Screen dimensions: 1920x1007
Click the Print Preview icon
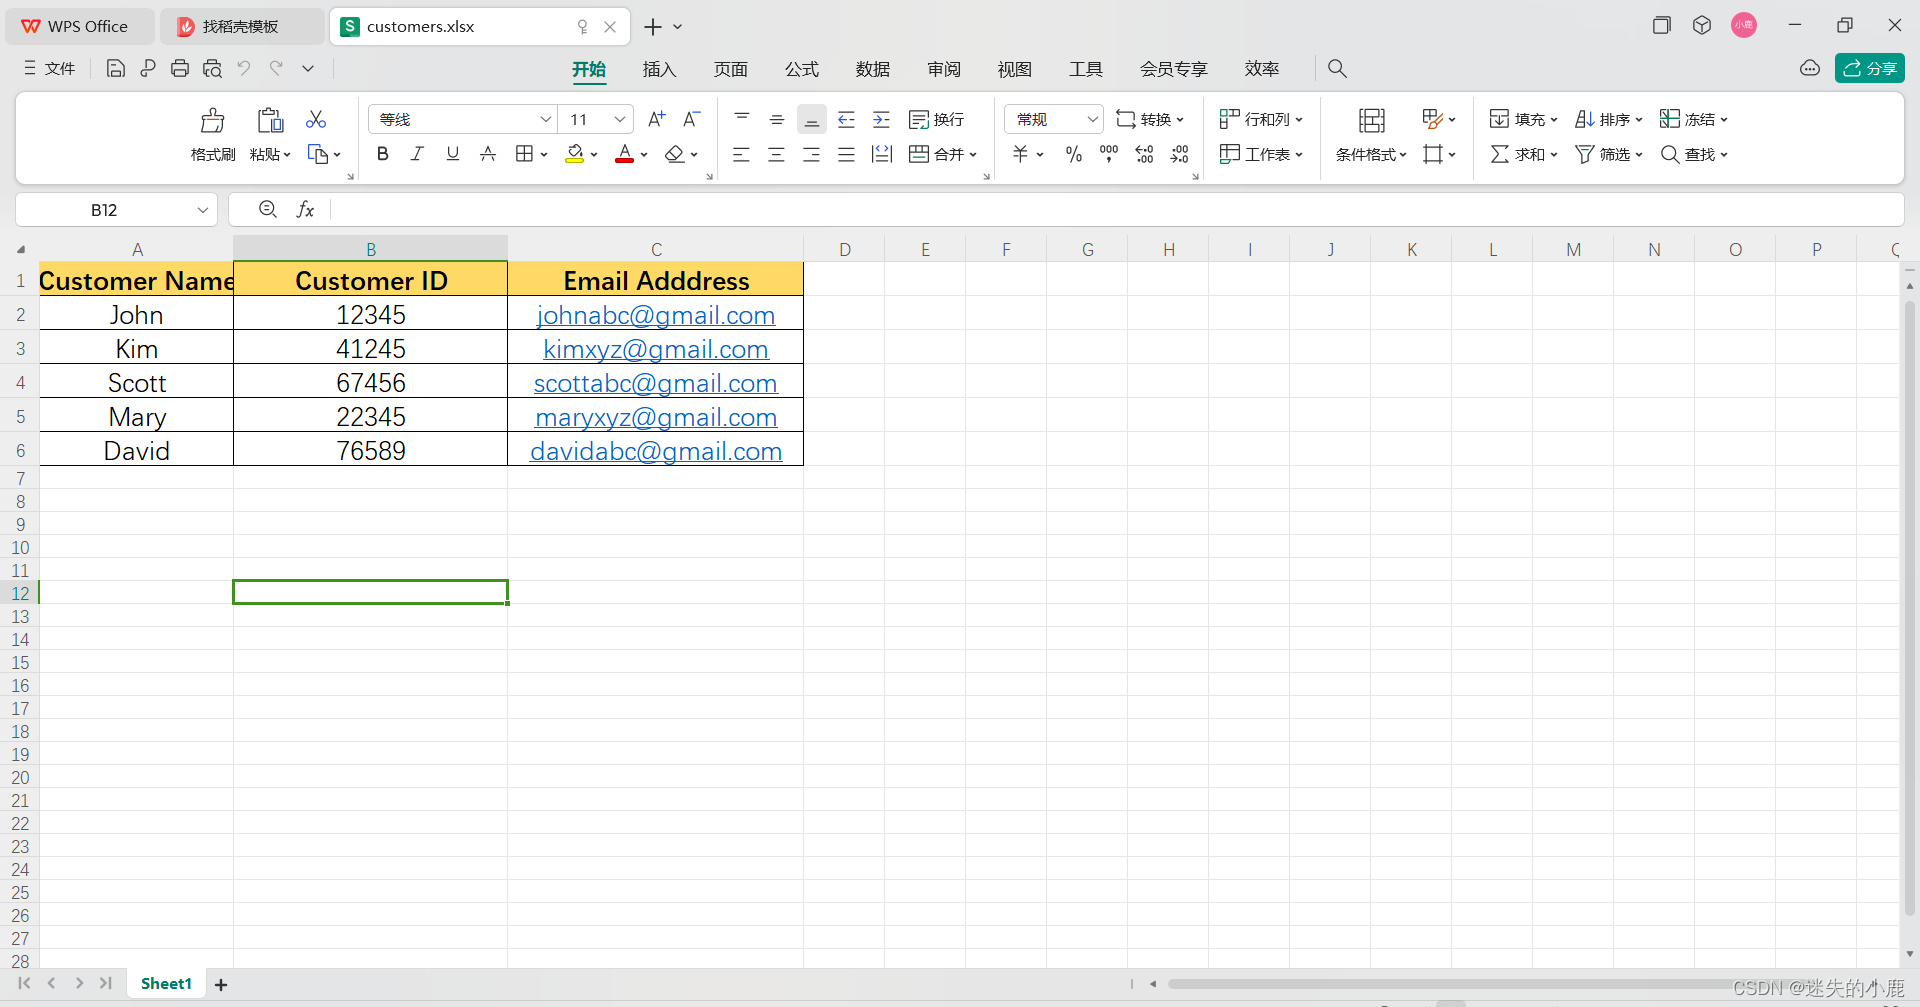[x=212, y=68]
